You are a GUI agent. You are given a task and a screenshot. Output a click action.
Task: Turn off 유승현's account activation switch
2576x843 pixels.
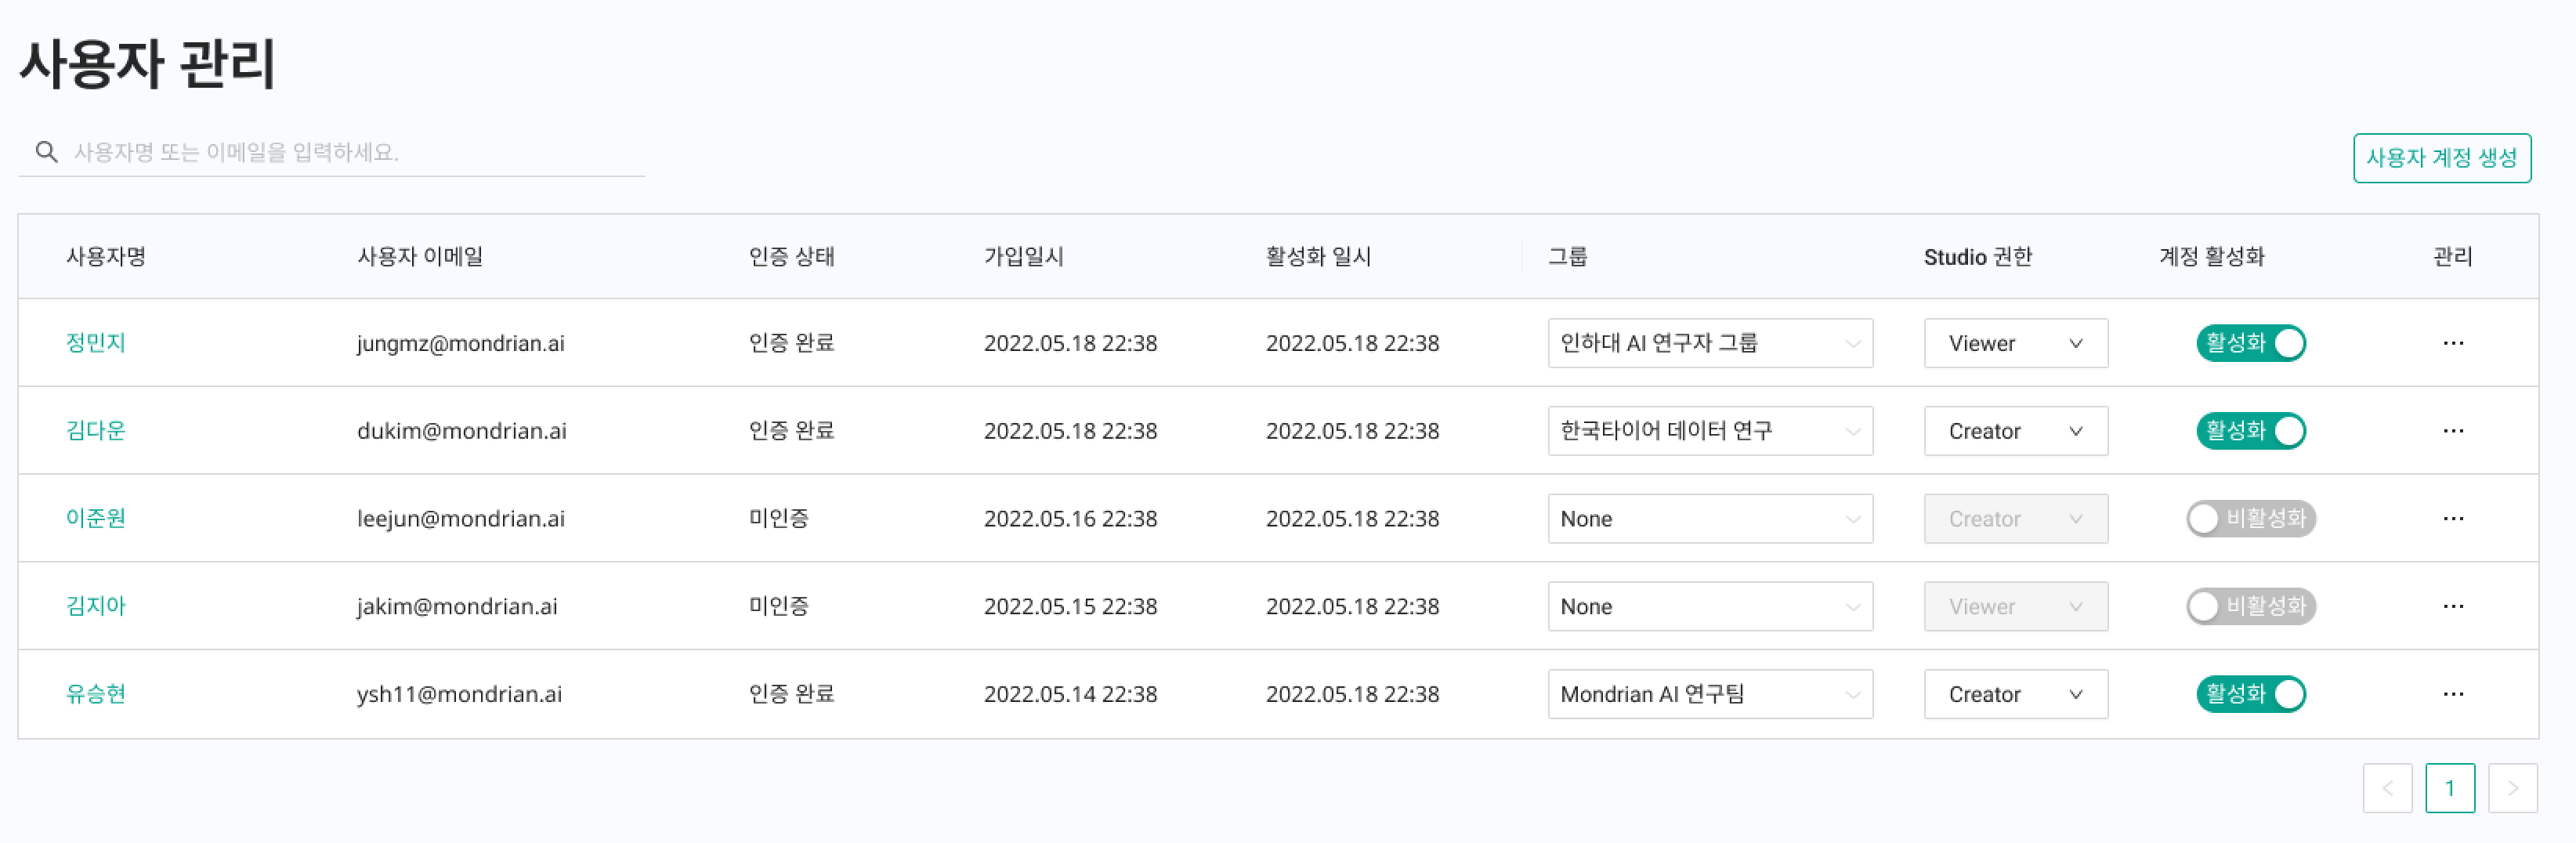click(x=2250, y=694)
